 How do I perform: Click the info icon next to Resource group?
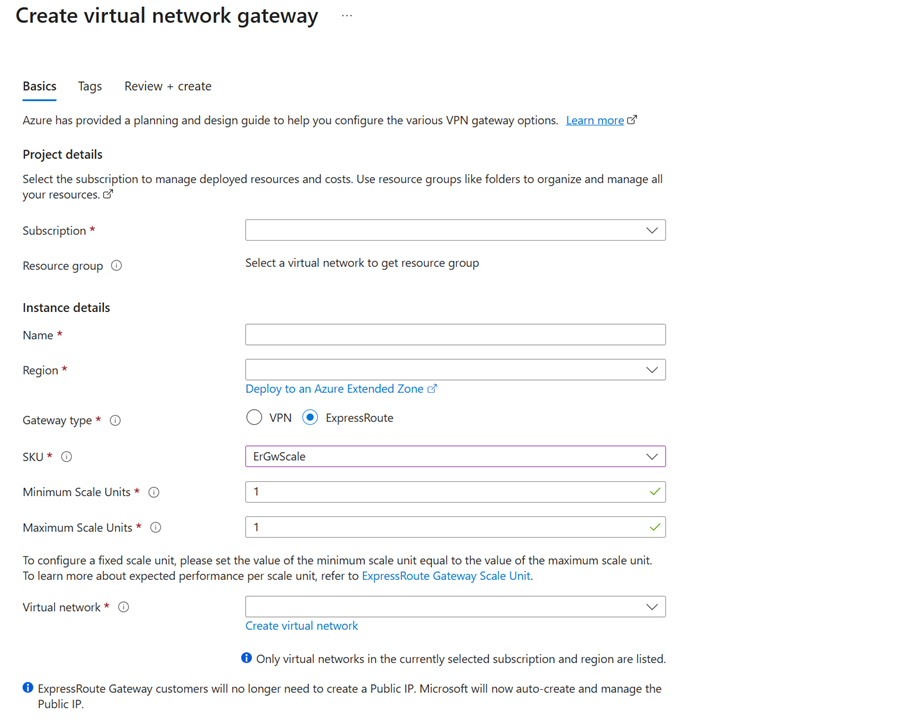click(x=117, y=265)
